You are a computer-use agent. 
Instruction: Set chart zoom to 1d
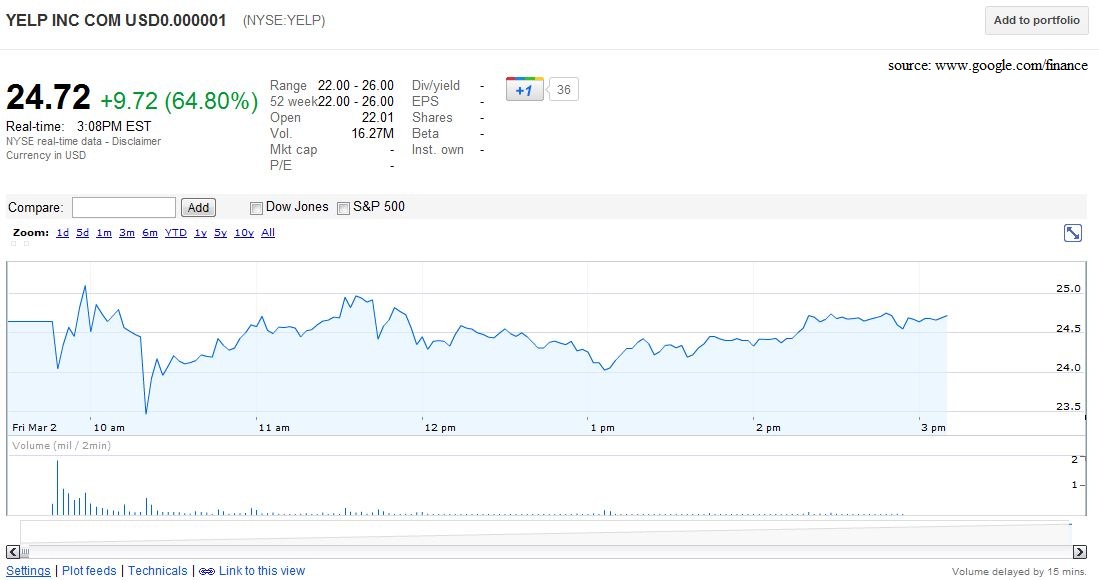pyautogui.click(x=62, y=233)
